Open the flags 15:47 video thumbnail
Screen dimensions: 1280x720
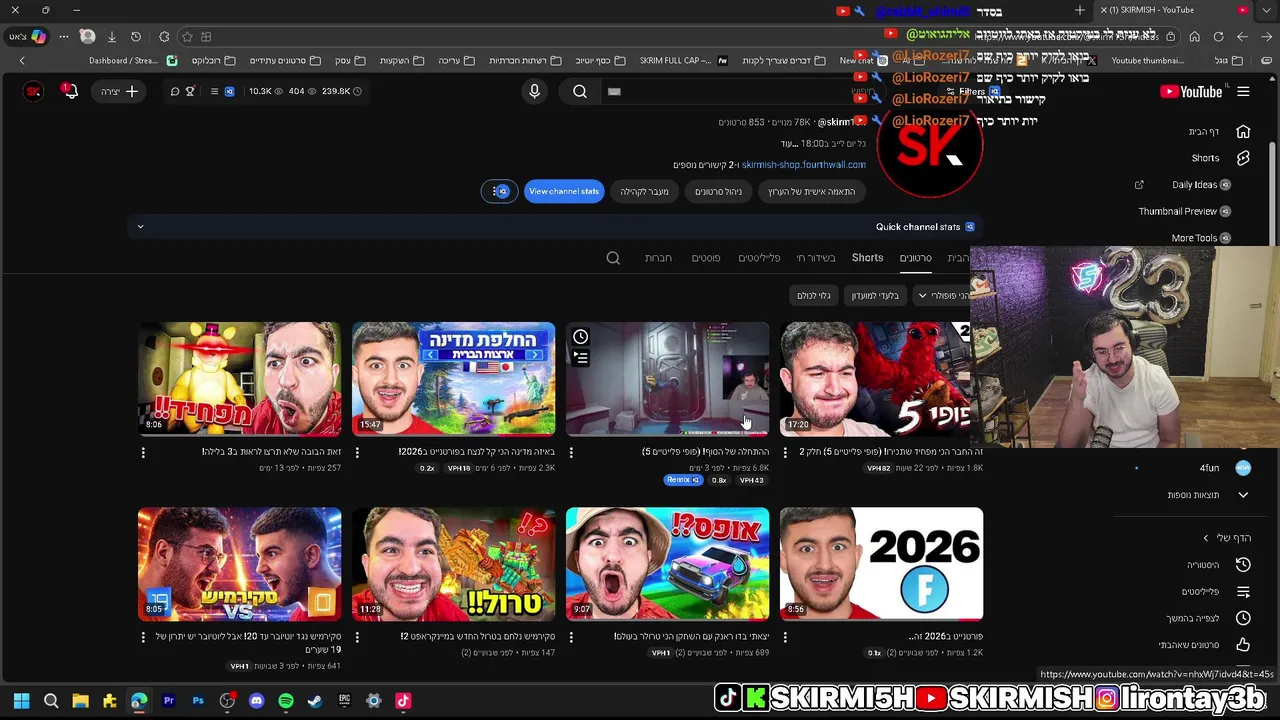coord(454,379)
